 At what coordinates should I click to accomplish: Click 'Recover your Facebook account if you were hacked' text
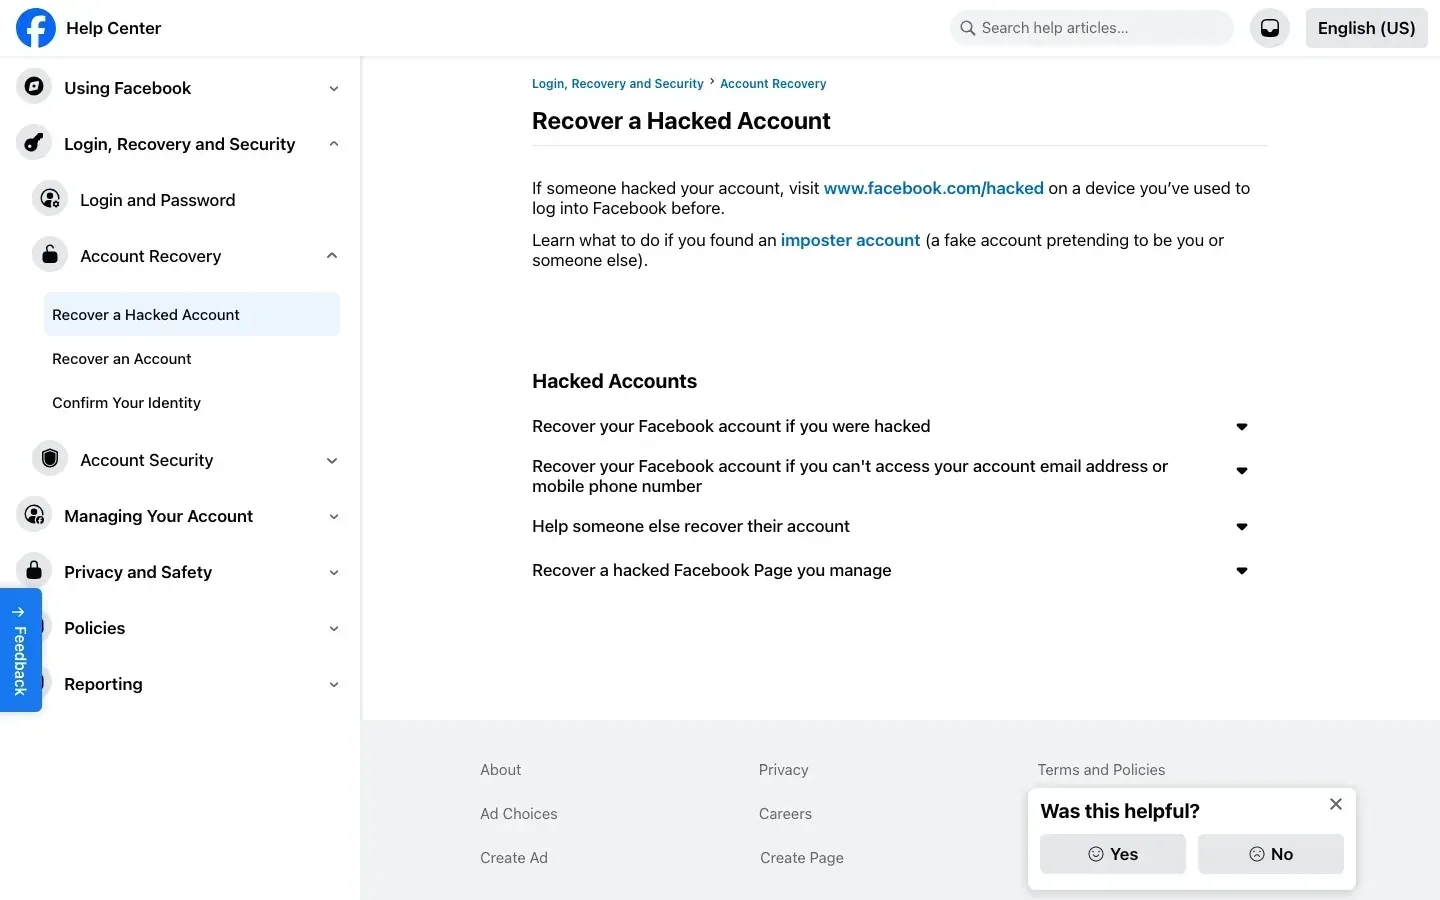pyautogui.click(x=731, y=426)
